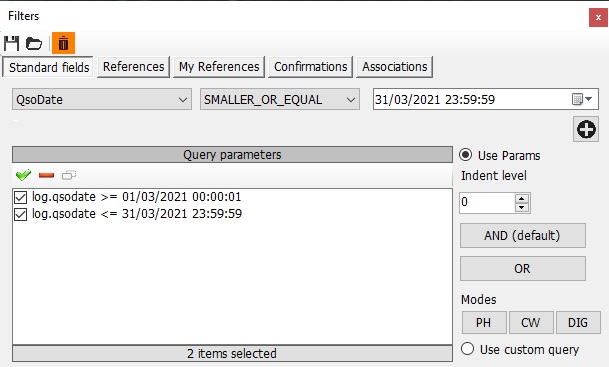
Task: Click the duplicate windows icon in query toolbar
Action: click(x=69, y=175)
